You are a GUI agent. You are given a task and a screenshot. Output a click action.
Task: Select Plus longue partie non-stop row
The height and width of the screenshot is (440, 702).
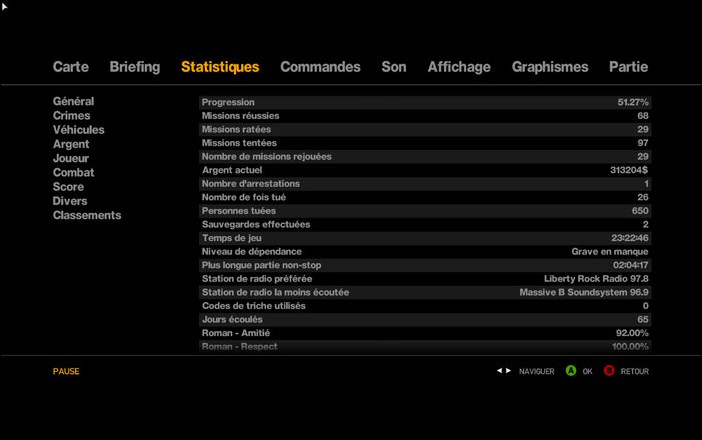(x=425, y=265)
